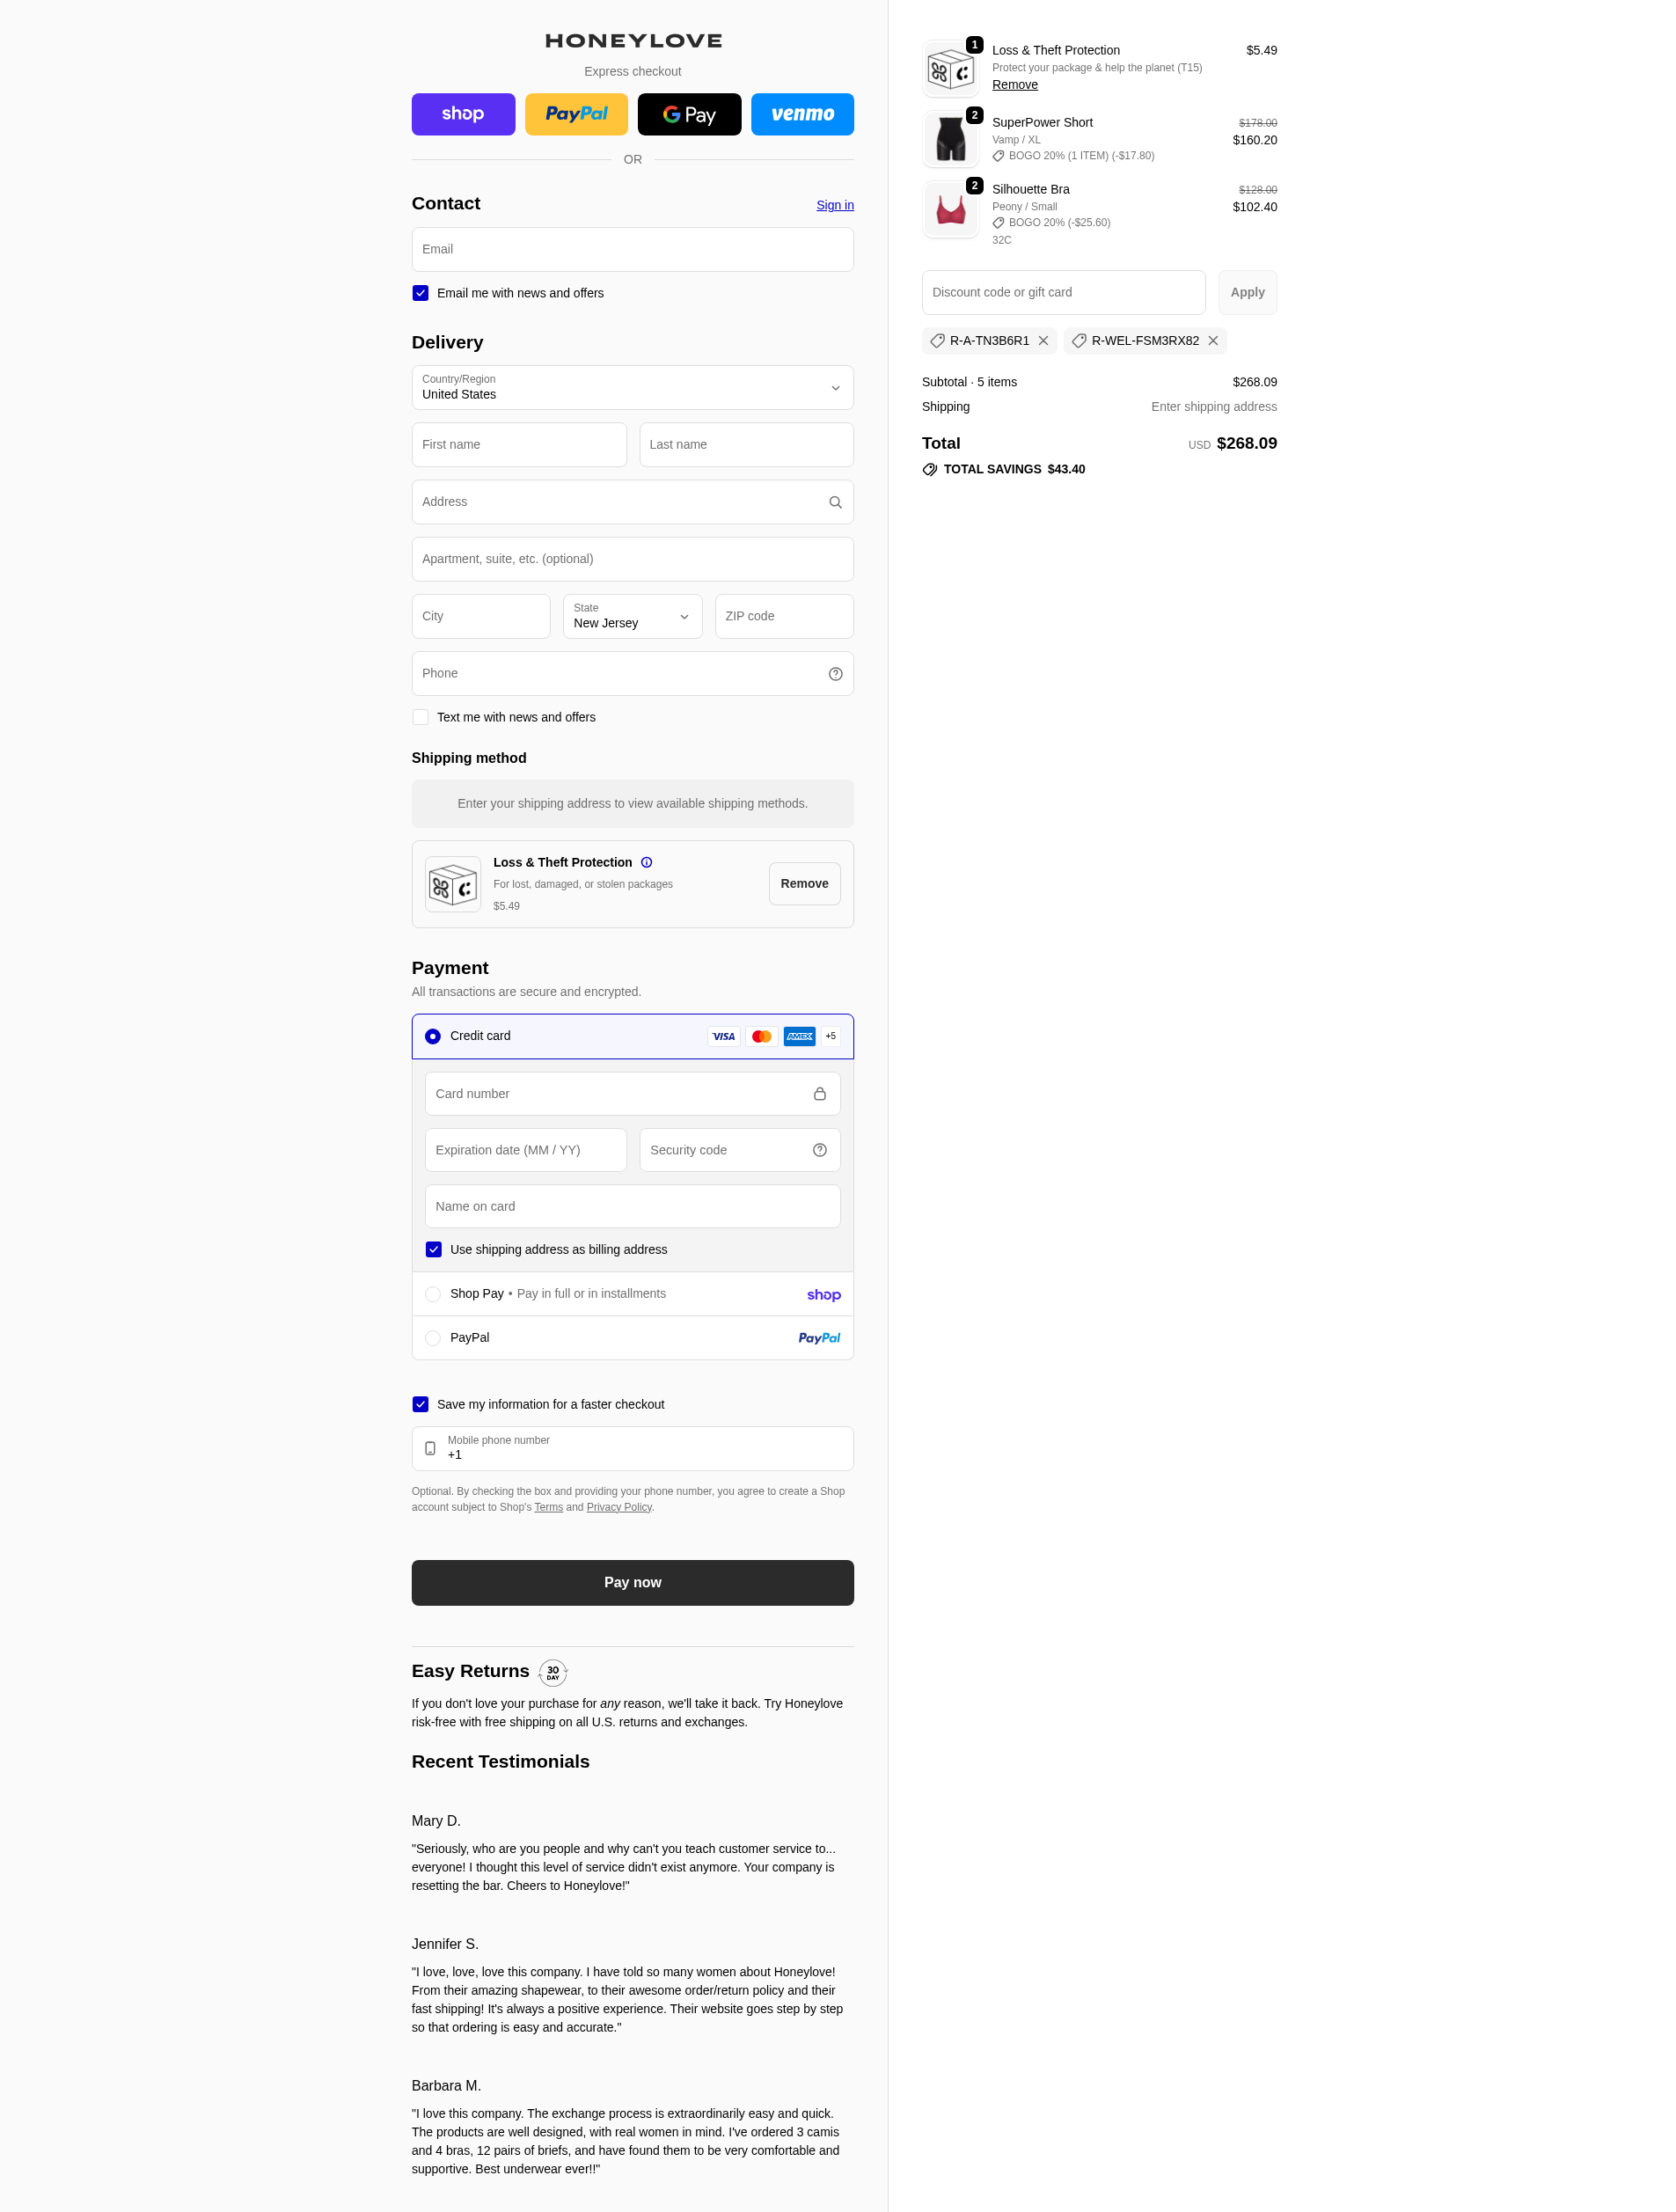The image size is (1676, 2212).
Task: Remove discount code R-WEL-FSM3RX82
Action: tap(1212, 341)
